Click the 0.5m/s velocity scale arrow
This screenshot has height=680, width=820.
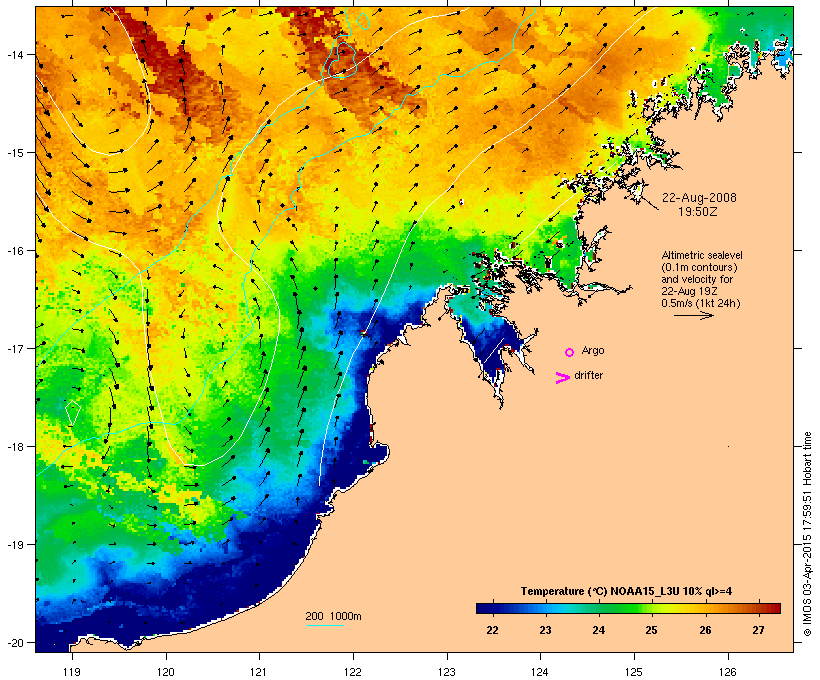click(x=693, y=315)
